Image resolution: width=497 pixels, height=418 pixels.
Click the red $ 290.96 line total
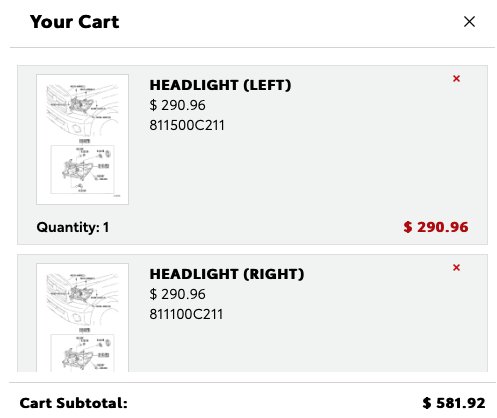(436, 227)
